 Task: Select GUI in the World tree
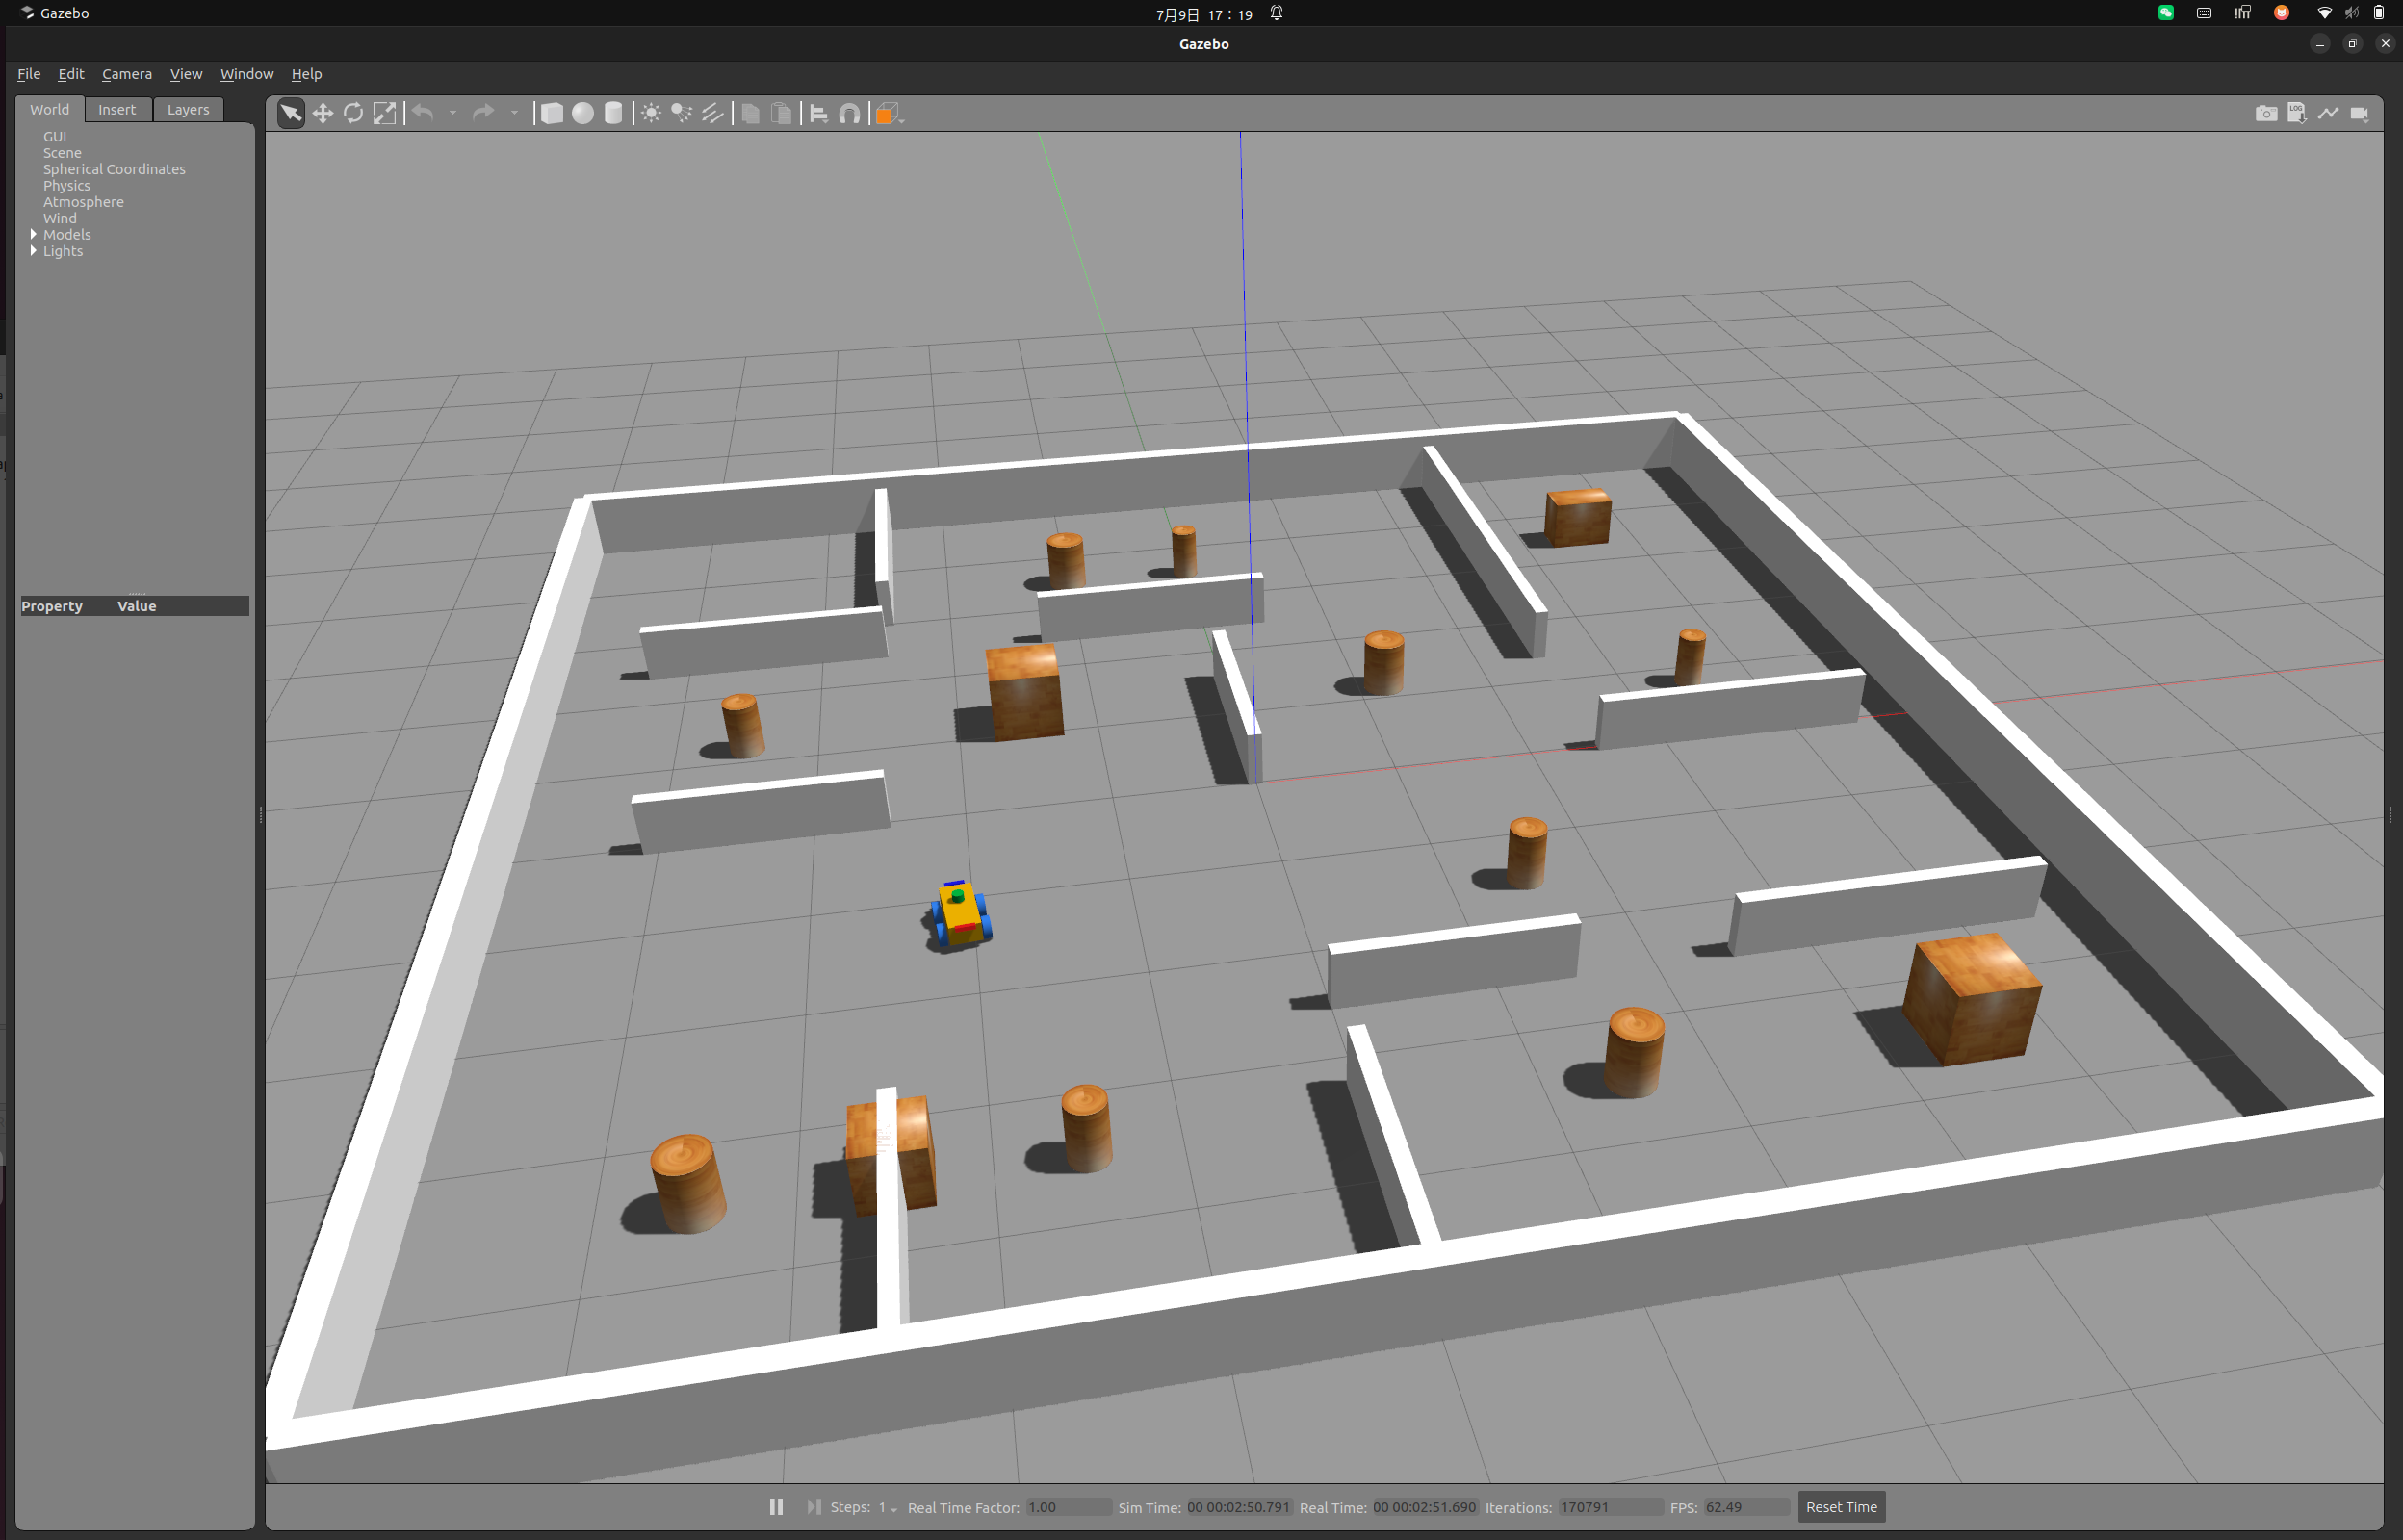[55, 136]
